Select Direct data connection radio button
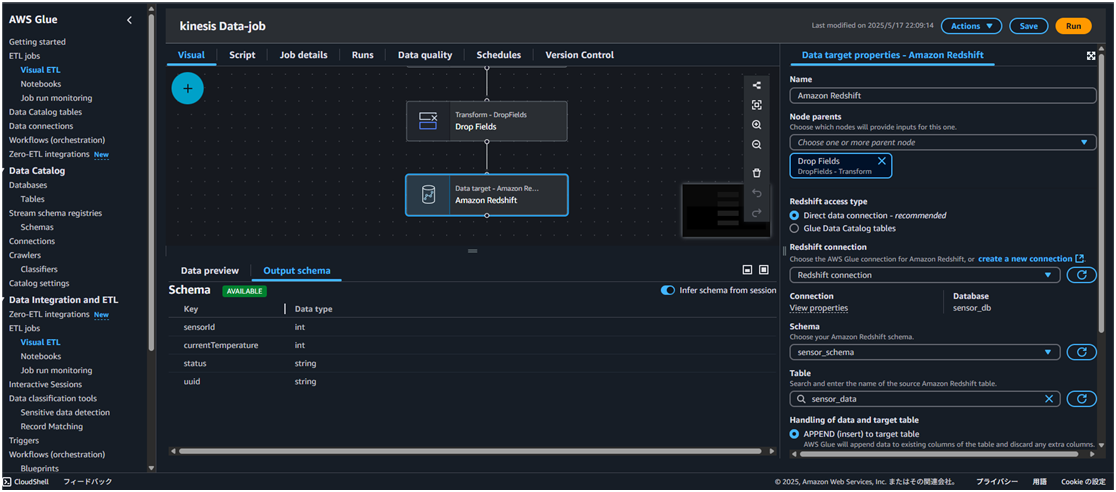This screenshot has height=492, width=1116. click(794, 215)
